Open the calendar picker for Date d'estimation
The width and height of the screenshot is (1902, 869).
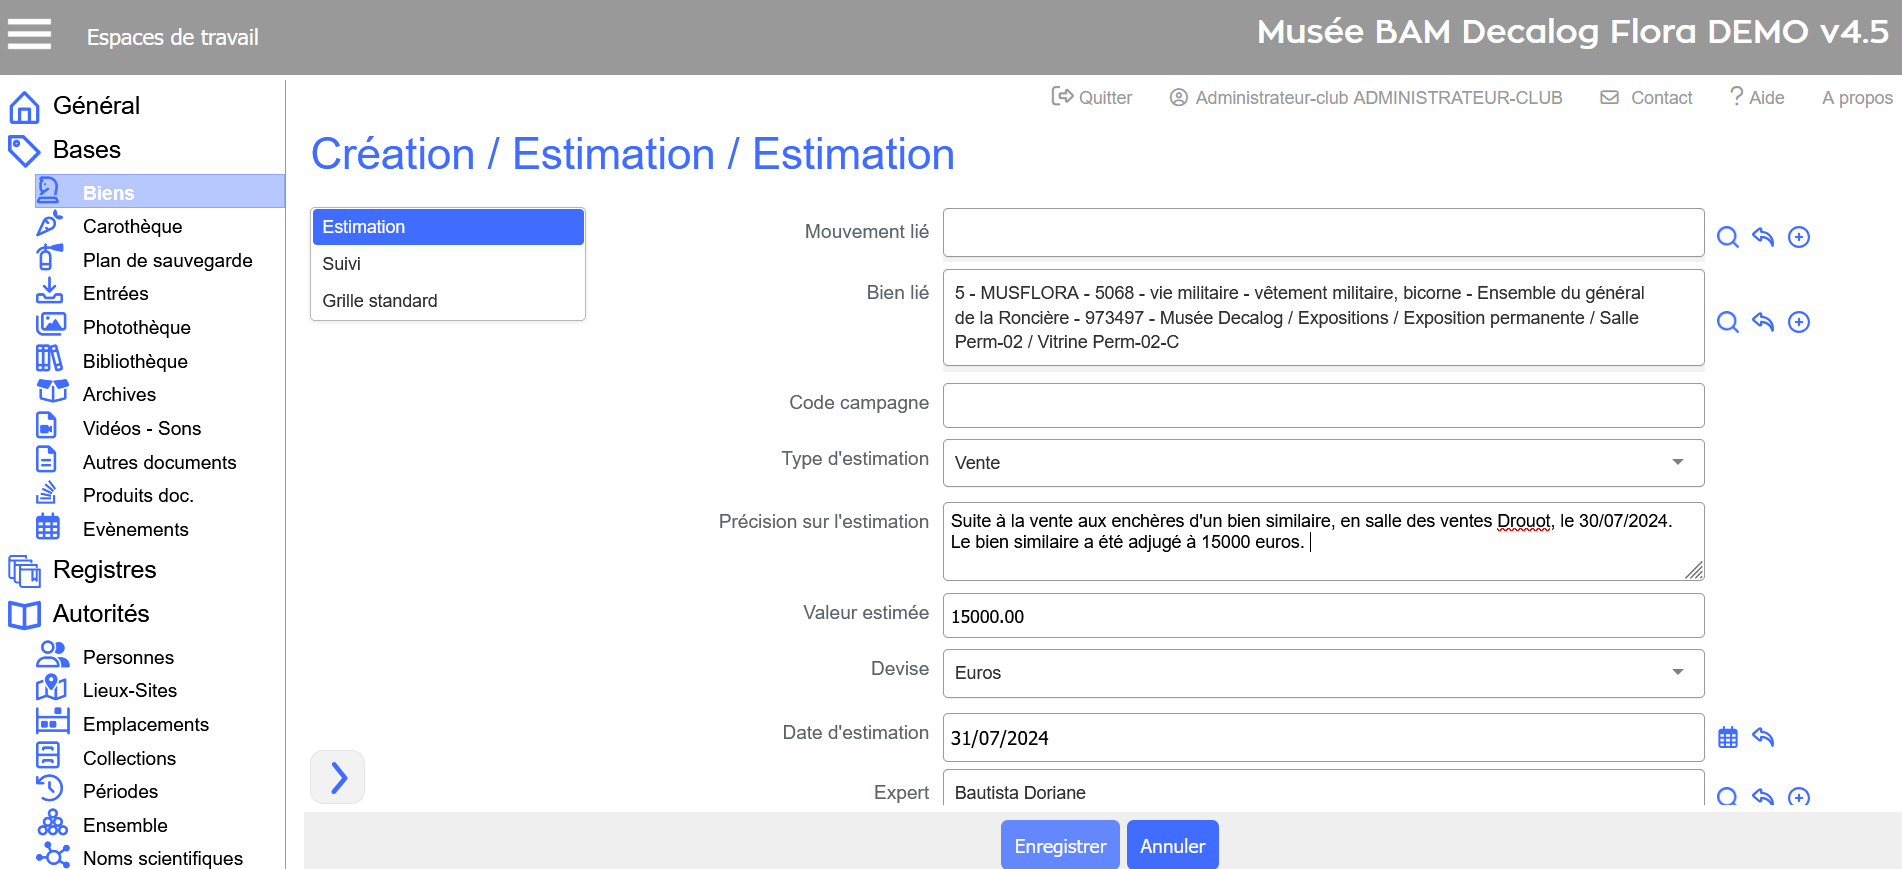1727,738
